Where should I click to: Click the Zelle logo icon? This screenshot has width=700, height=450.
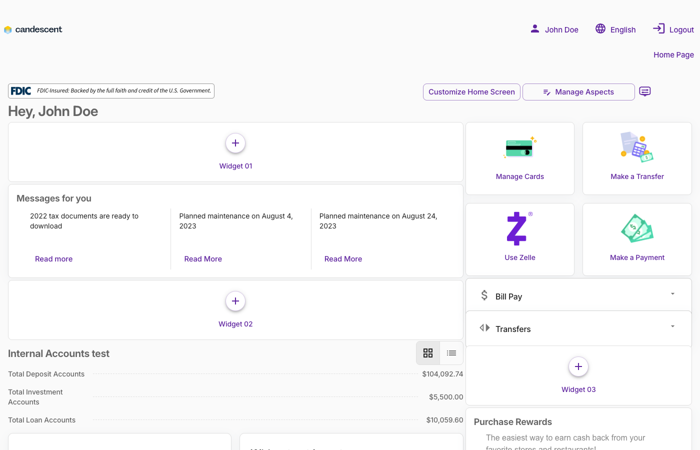pyautogui.click(x=519, y=228)
